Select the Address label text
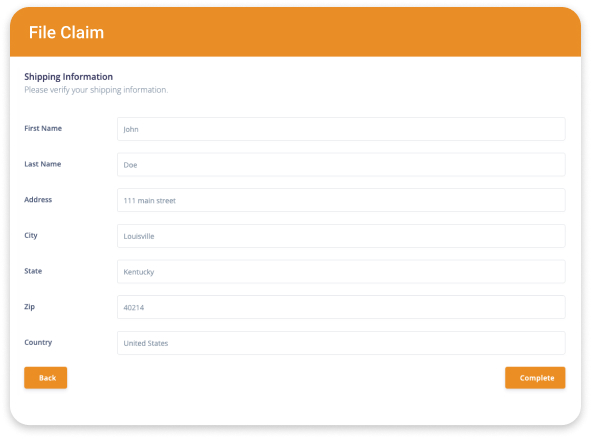 38,200
